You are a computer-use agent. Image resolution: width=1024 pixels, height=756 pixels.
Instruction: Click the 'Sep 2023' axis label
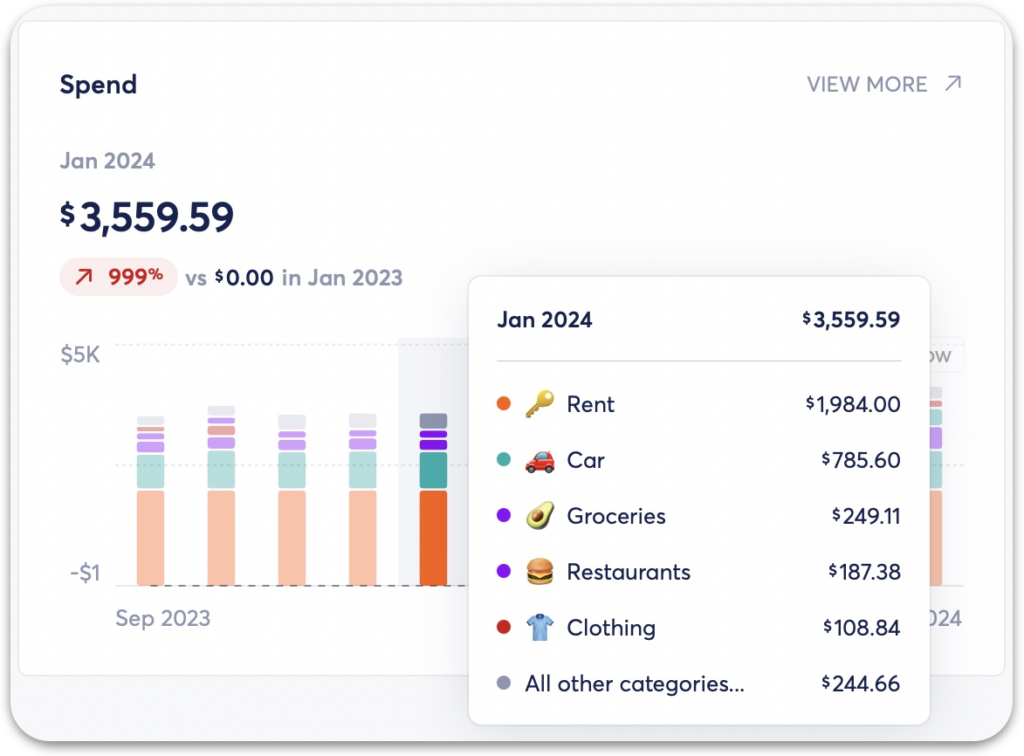(x=163, y=618)
